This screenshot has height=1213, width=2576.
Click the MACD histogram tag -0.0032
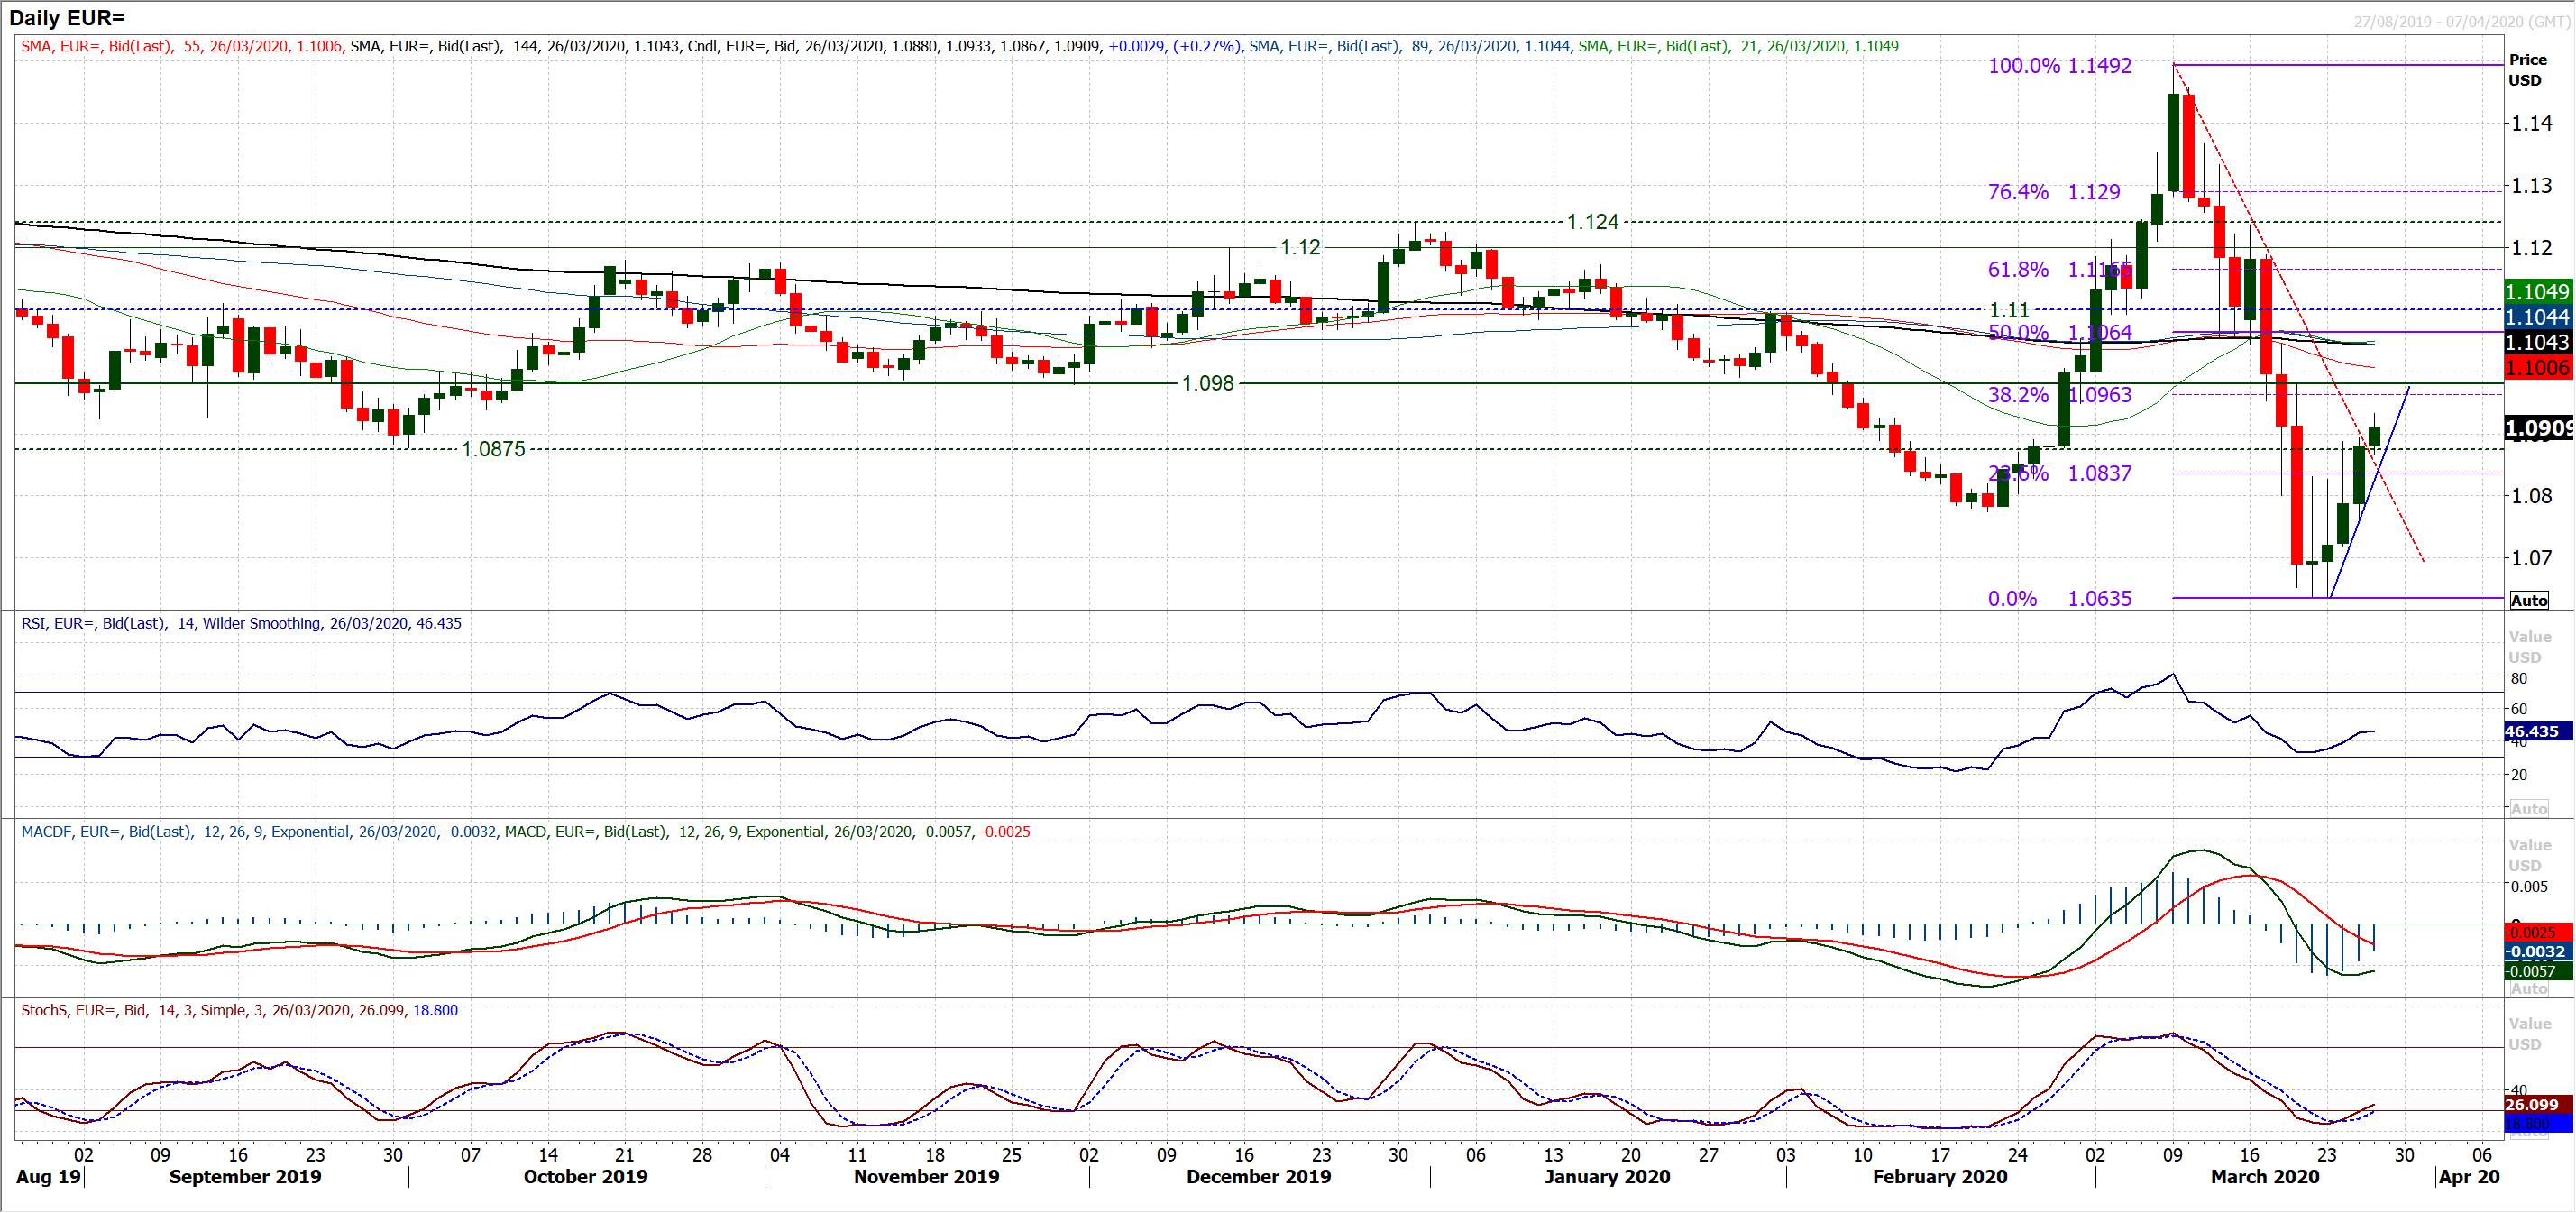2538,952
